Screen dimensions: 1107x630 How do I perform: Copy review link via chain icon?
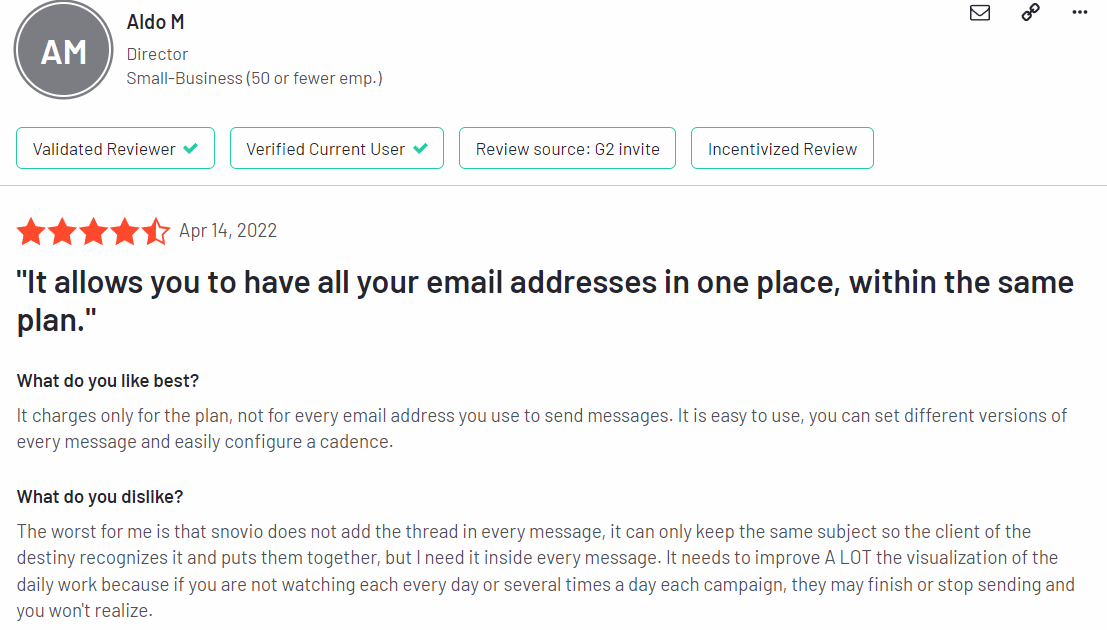pyautogui.click(x=1031, y=12)
